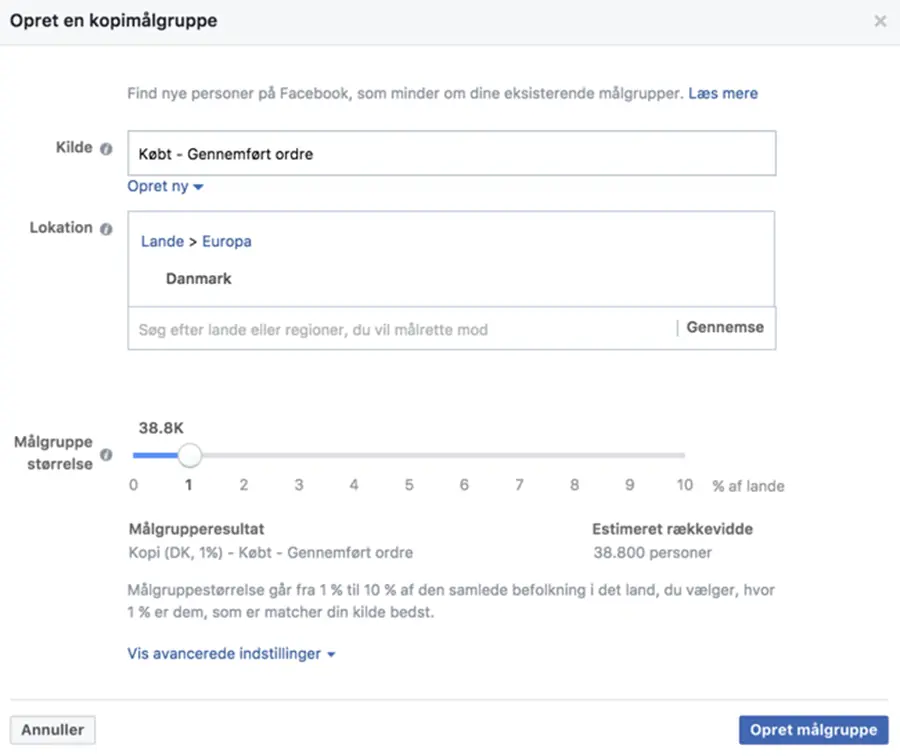The image size is (900, 756).
Task: Click the Lande breadcrumb link
Action: coord(162,241)
